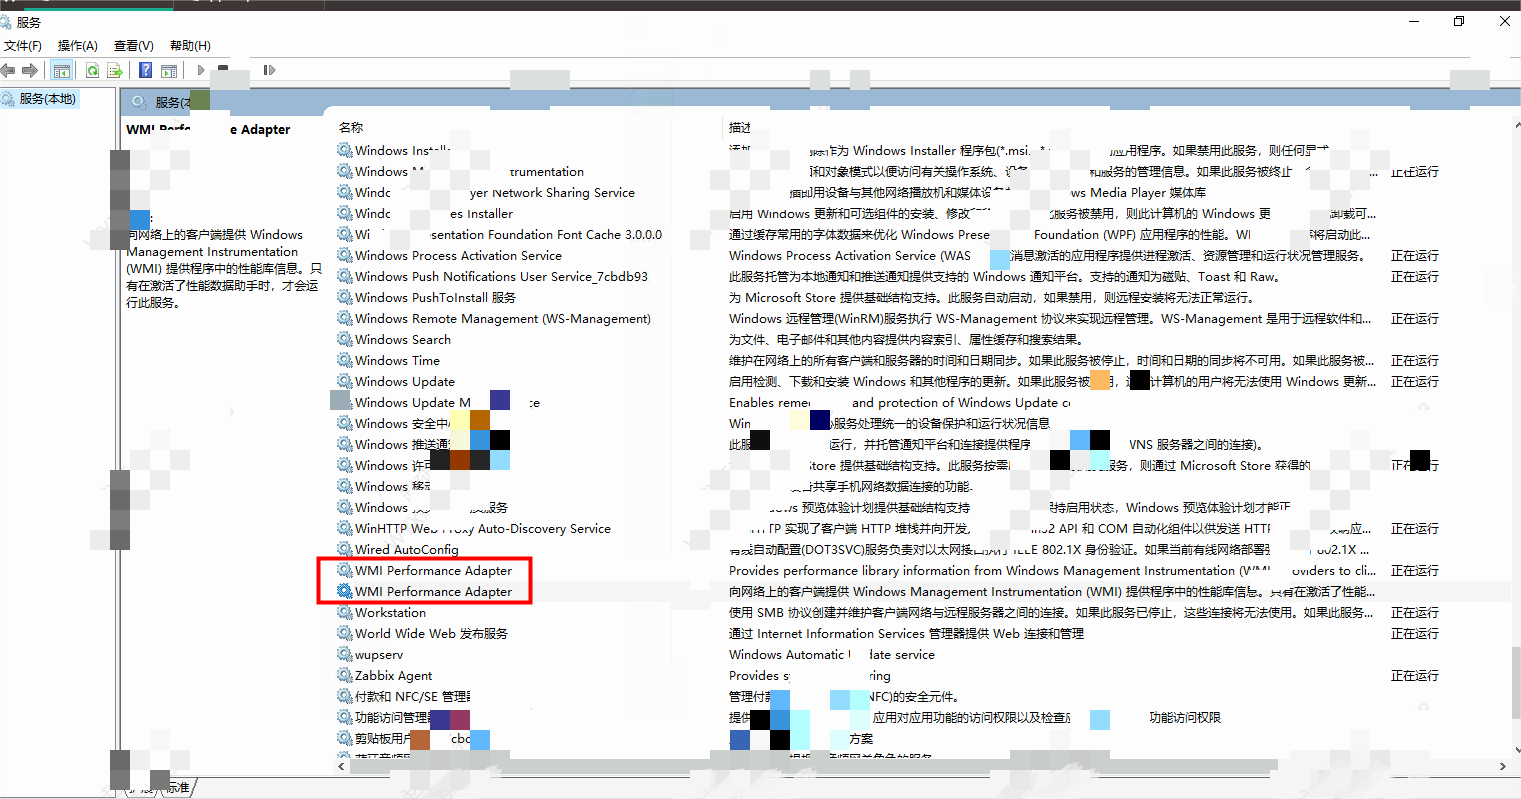This screenshot has width=1521, height=799.
Task: Click the gear icon of the Workstation service
Action: click(345, 613)
